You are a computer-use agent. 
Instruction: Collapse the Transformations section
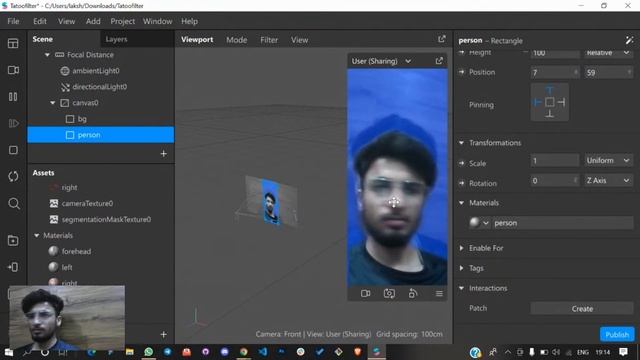[461, 143]
